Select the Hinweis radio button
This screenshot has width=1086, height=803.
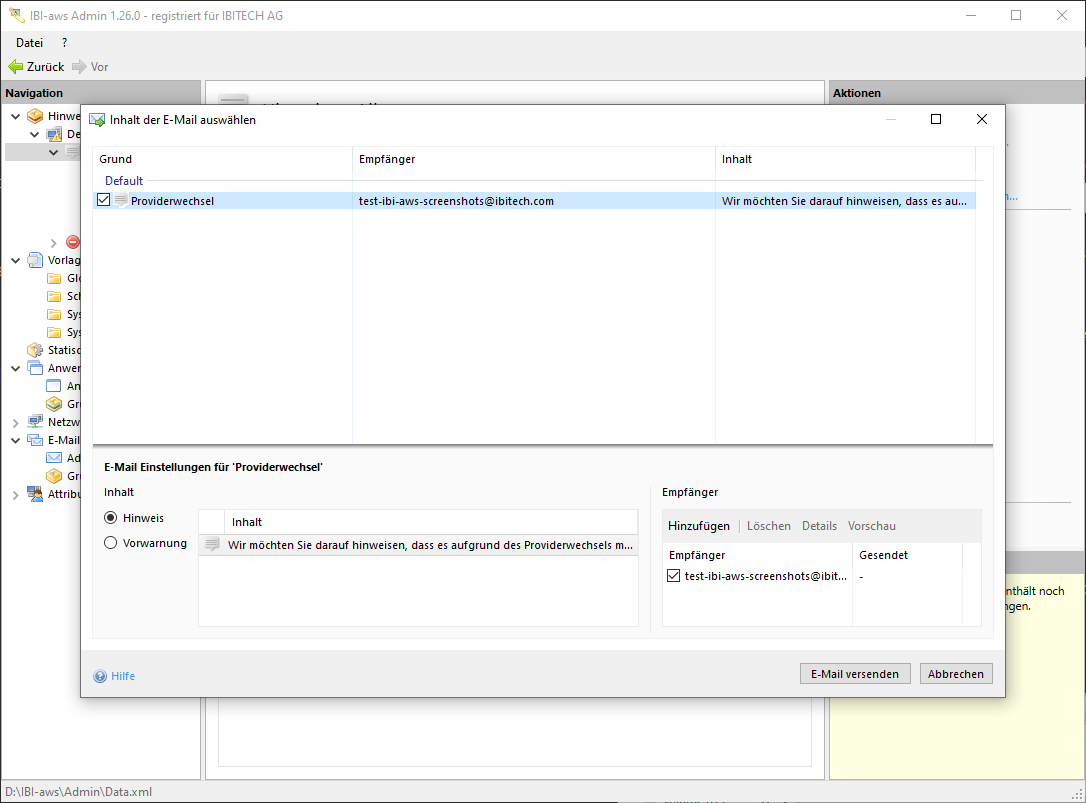coord(111,518)
